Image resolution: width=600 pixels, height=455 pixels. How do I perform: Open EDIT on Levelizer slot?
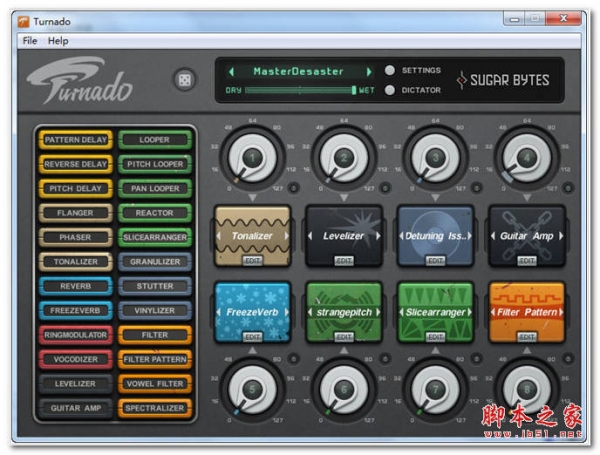(344, 261)
